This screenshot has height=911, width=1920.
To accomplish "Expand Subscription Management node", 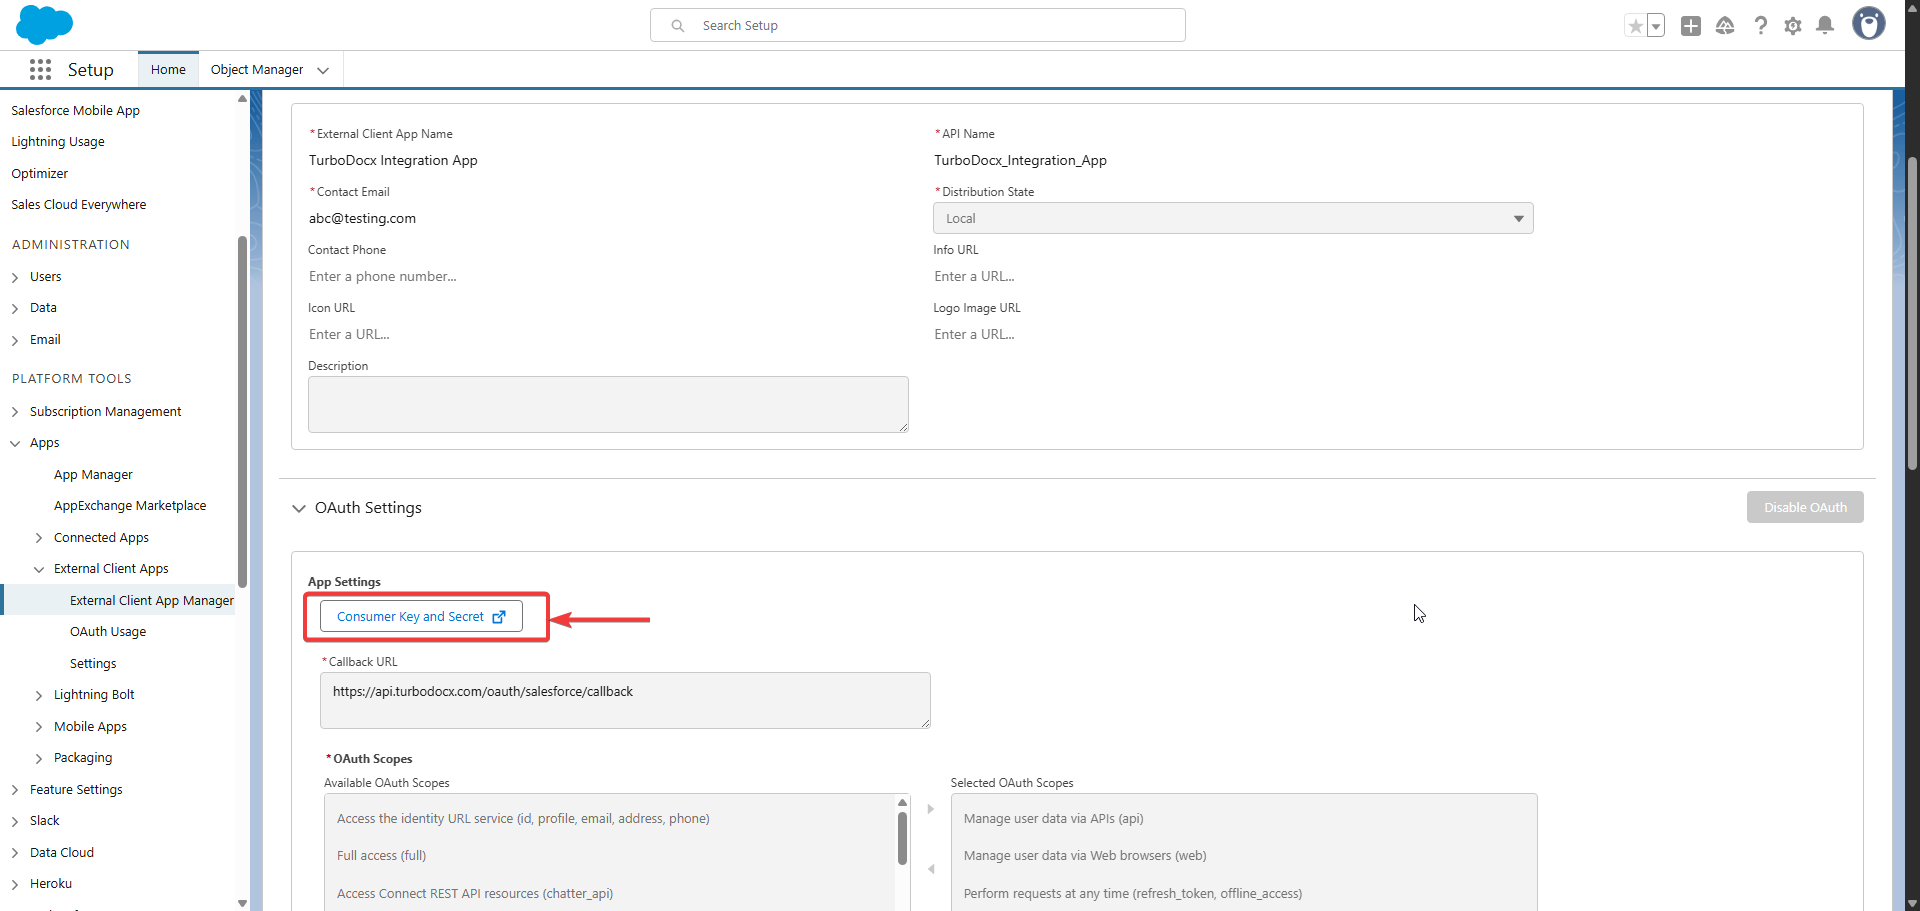I will coord(15,412).
